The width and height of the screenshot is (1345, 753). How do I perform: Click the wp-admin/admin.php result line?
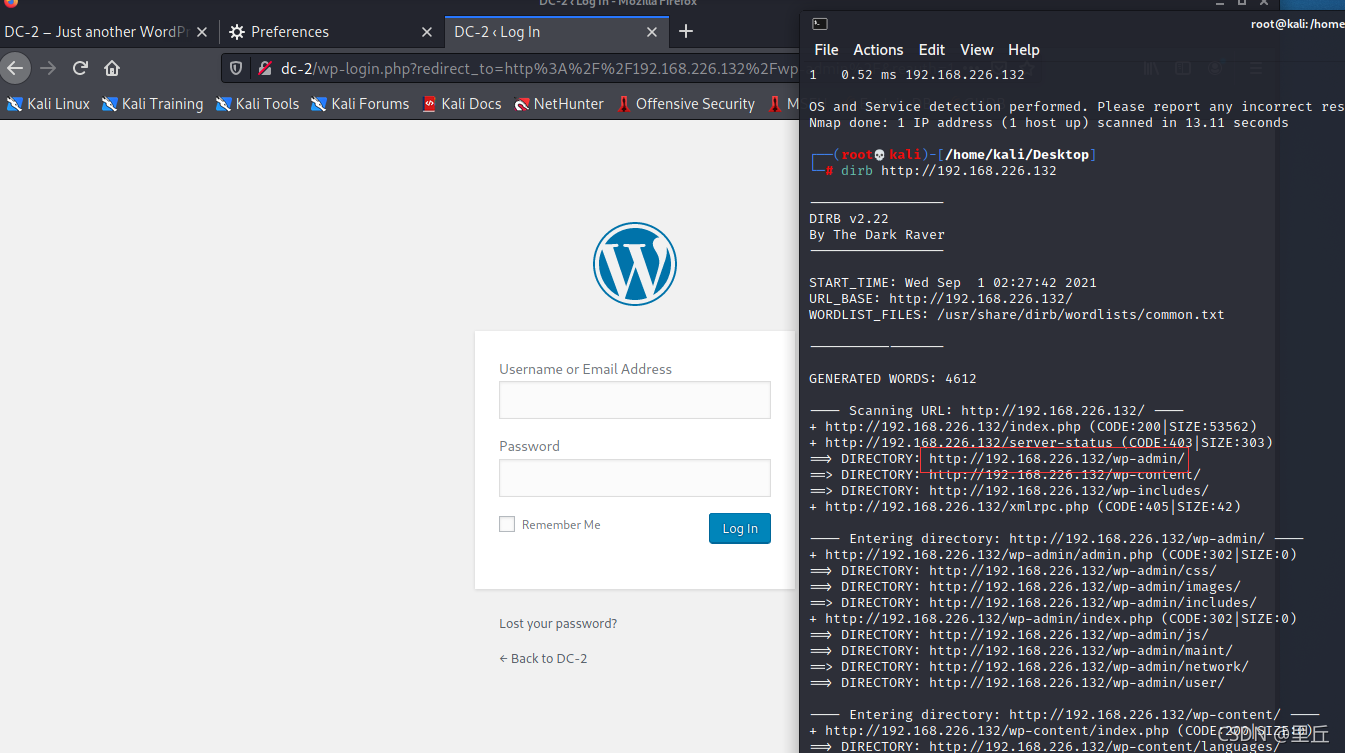[x=1053, y=554]
